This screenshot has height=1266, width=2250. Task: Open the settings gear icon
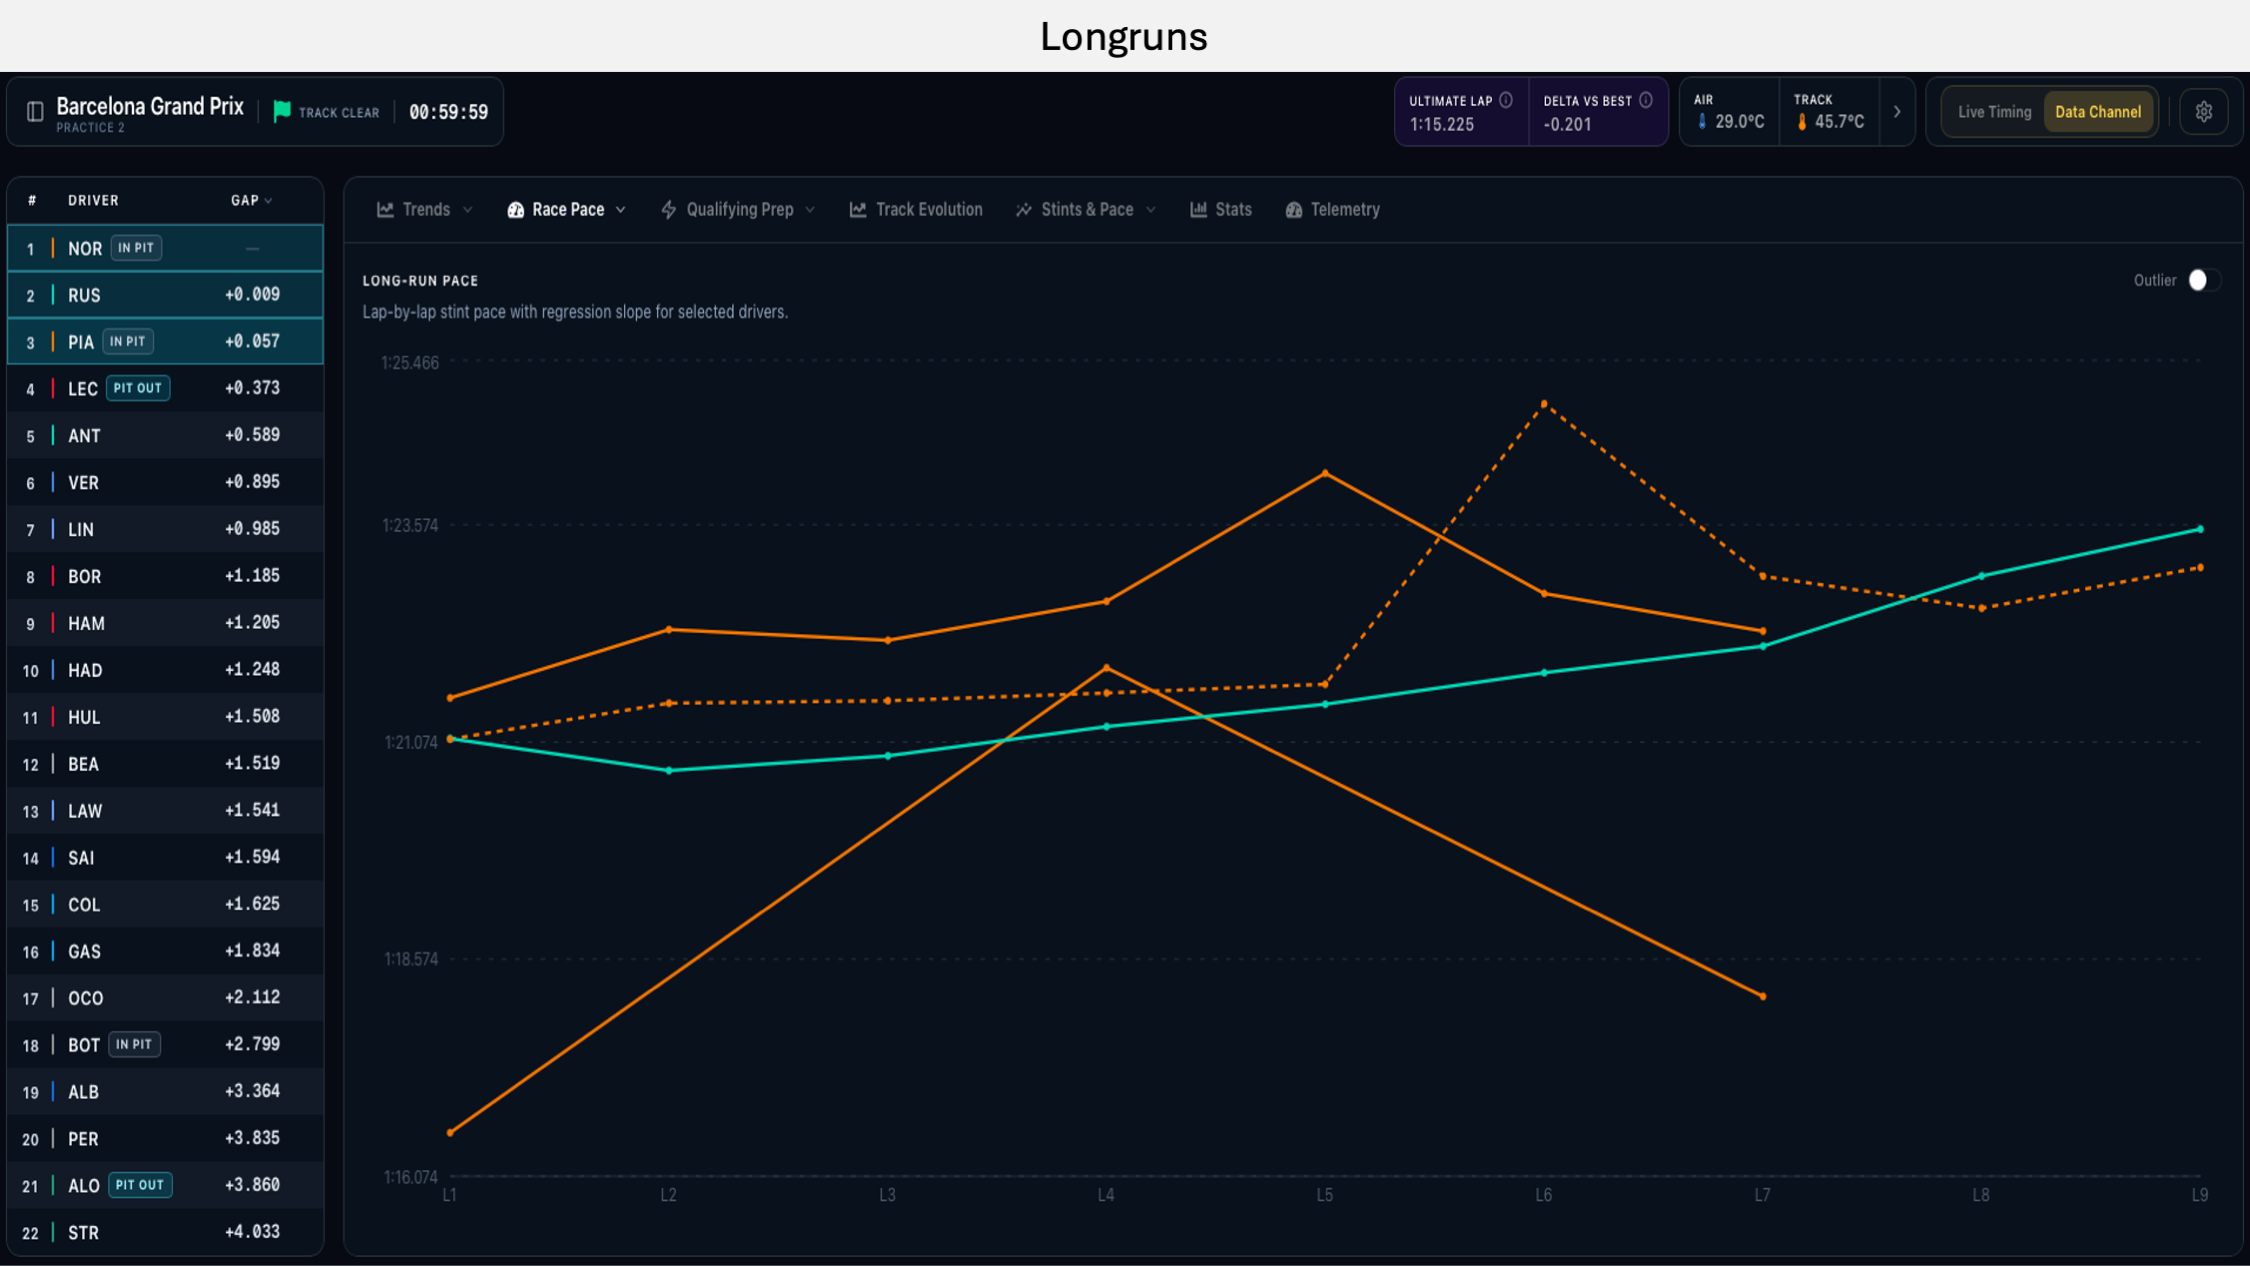[2203, 112]
